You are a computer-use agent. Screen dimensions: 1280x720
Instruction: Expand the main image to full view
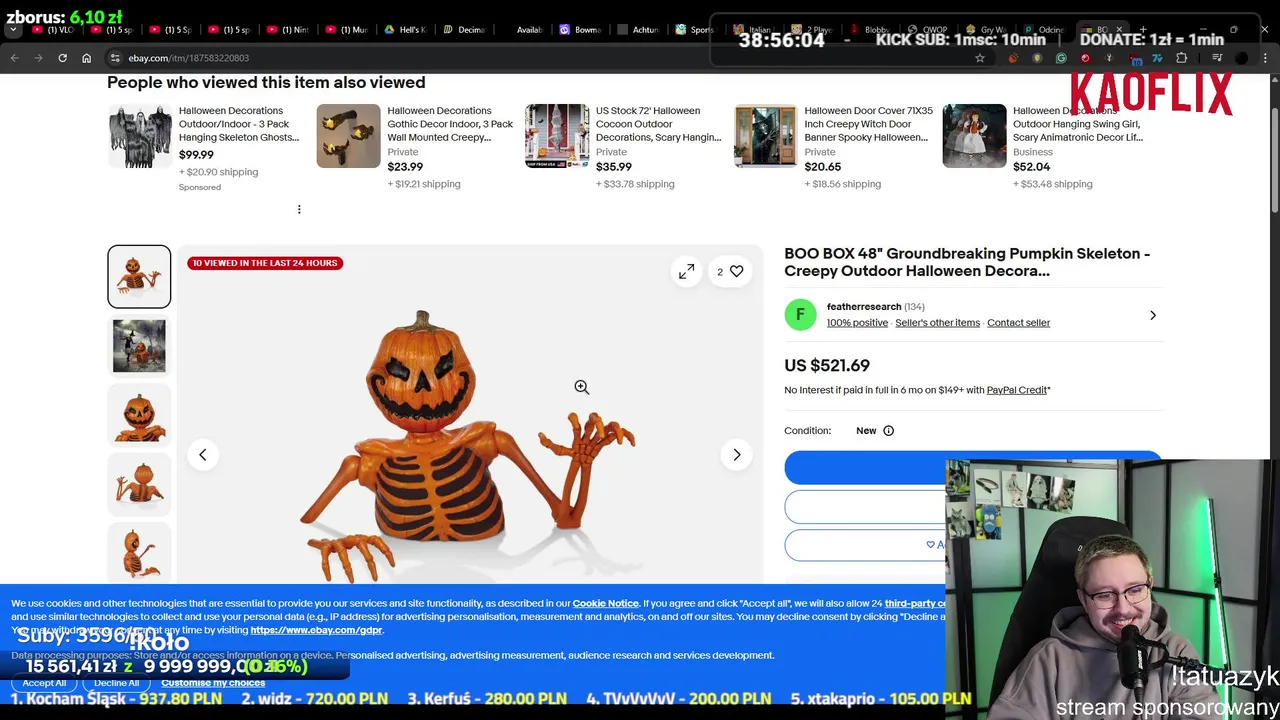click(686, 271)
